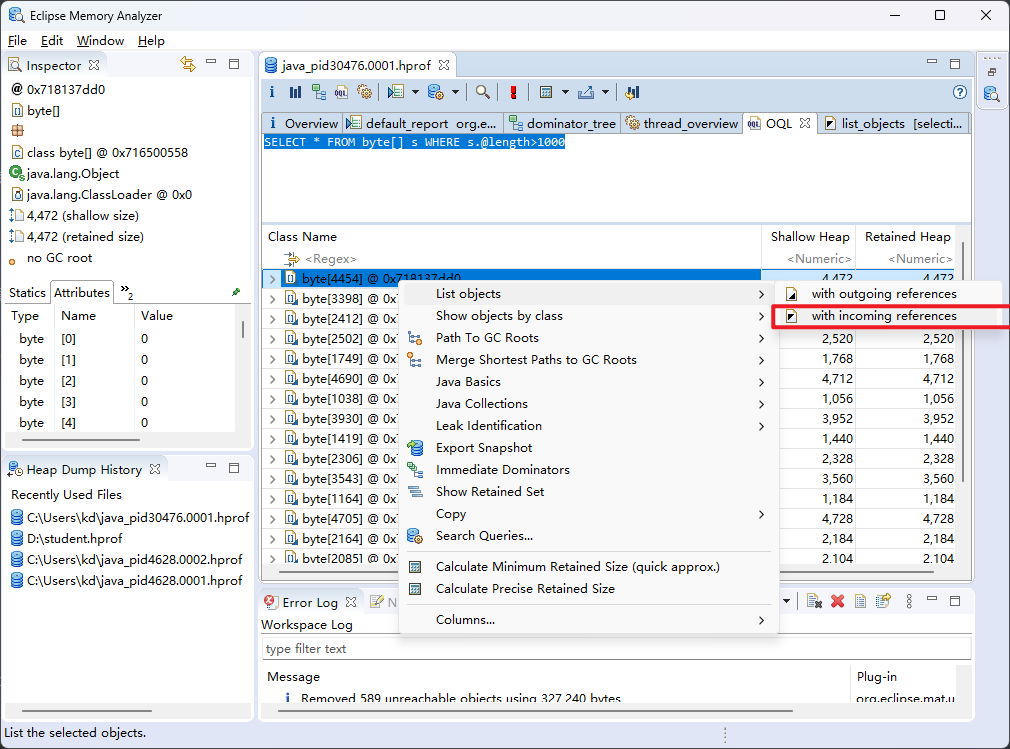1010x749 pixels.
Task: Click Export Snapshot menu icon
Action: (415, 448)
